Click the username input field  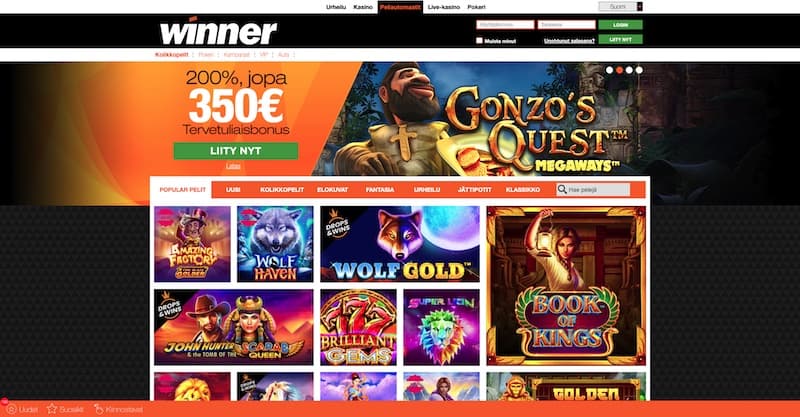[x=505, y=24]
